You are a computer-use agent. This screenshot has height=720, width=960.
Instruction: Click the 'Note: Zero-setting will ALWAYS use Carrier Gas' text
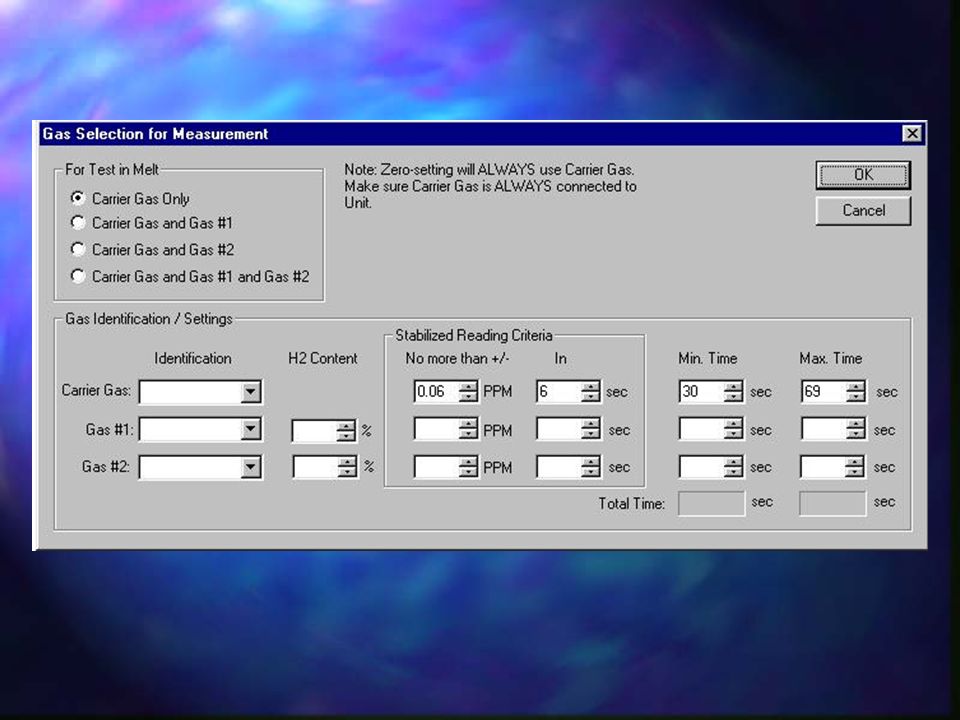[489, 170]
